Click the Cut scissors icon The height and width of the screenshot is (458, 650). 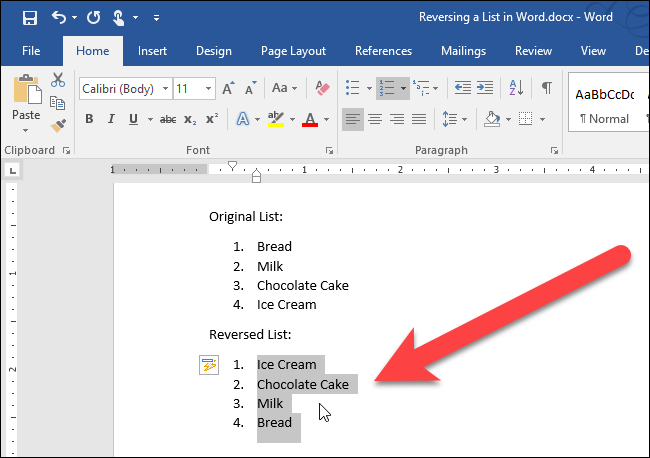[58, 81]
